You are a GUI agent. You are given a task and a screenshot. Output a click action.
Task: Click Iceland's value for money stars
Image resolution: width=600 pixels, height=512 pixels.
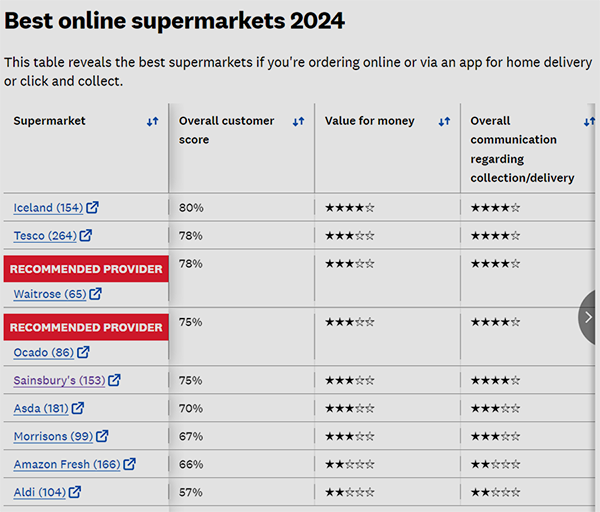click(x=349, y=208)
